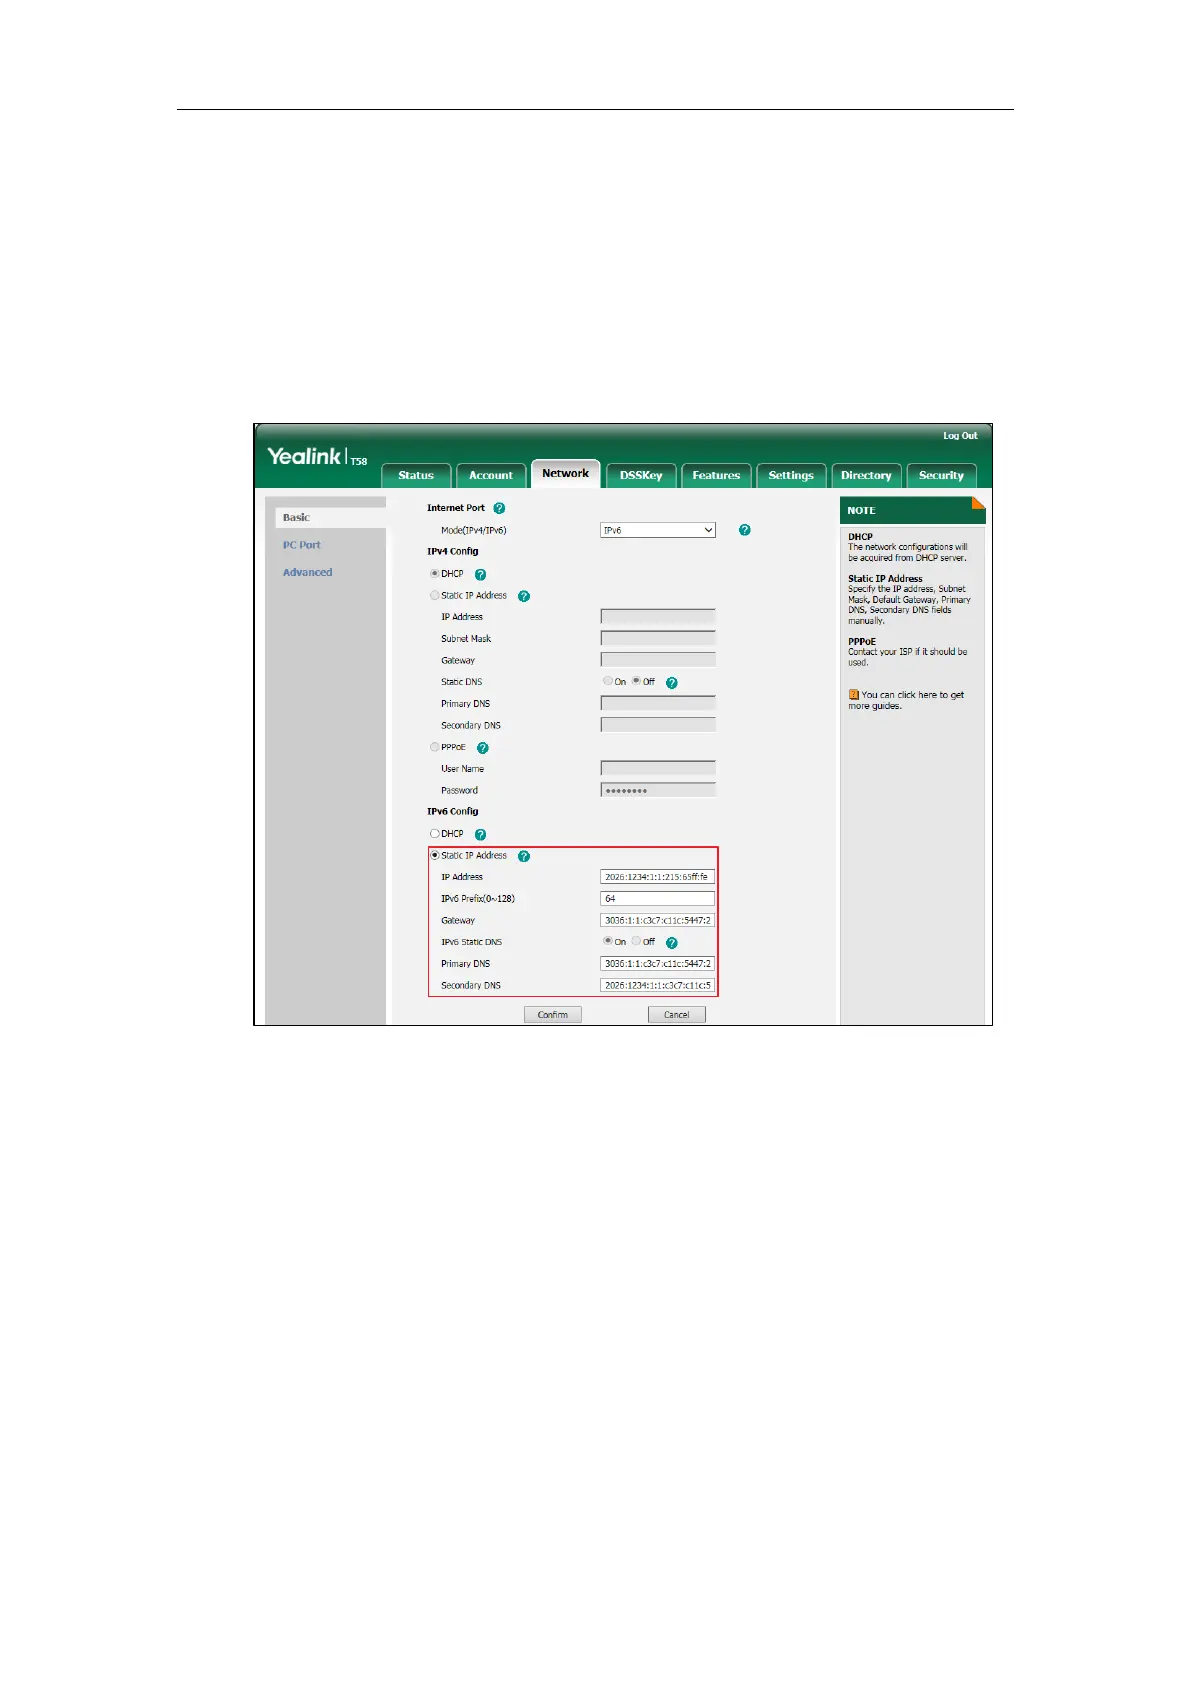Open the Account tab

(x=491, y=475)
